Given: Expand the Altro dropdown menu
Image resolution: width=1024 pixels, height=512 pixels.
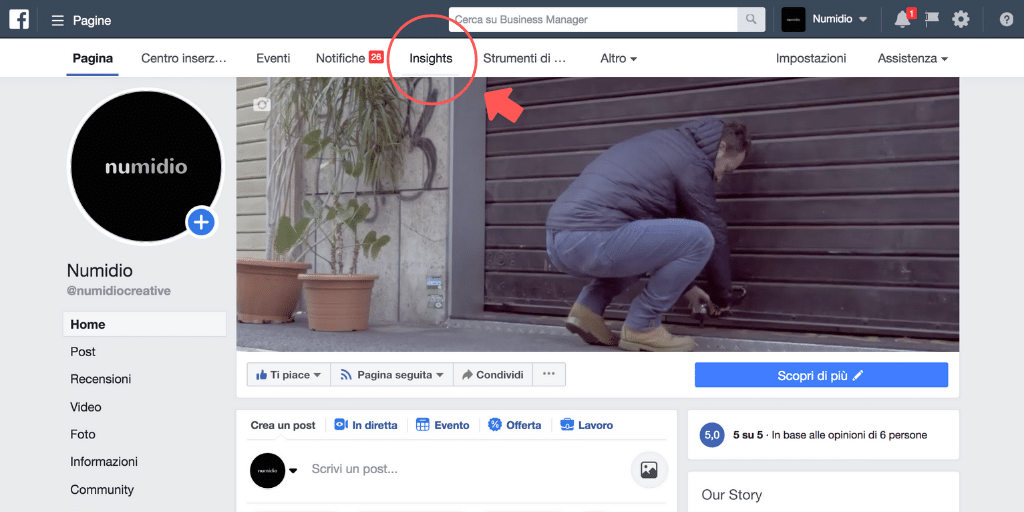Looking at the screenshot, I should tap(618, 58).
